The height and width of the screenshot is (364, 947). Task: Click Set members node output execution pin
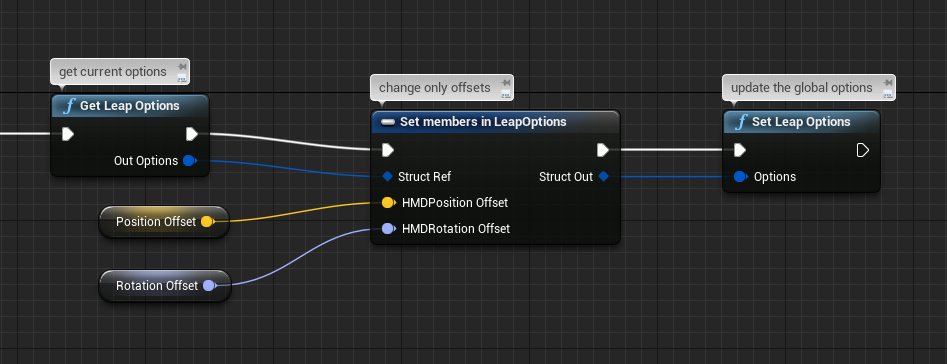click(x=602, y=150)
